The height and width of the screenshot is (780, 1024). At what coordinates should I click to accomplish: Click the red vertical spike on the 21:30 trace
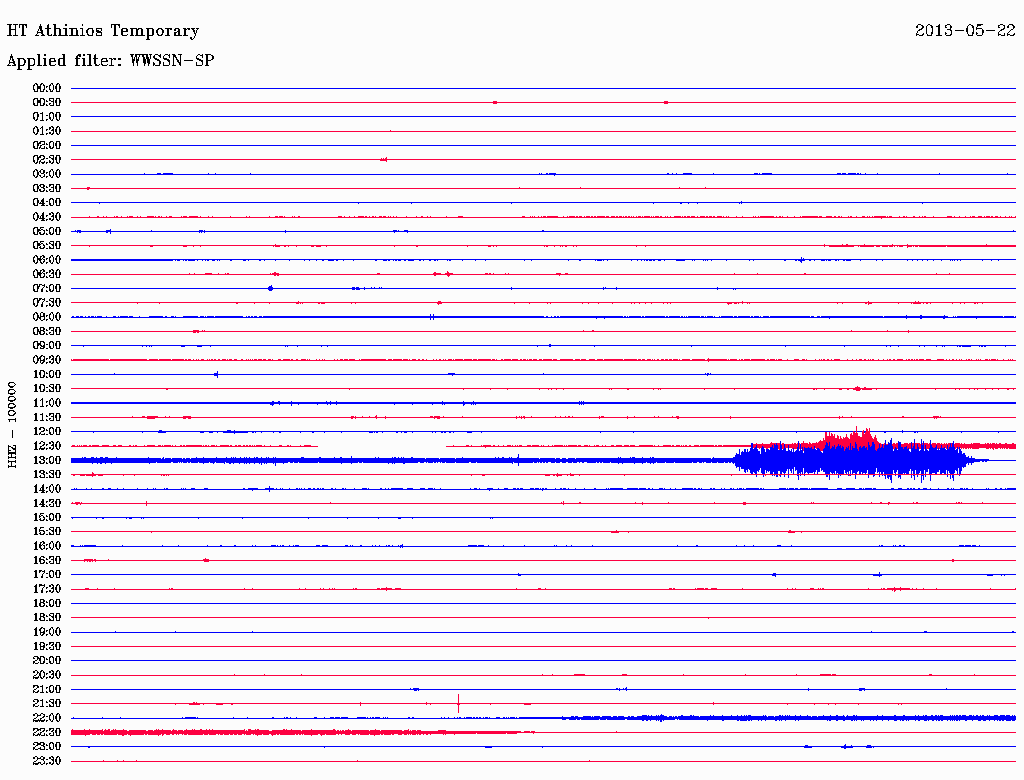[x=458, y=704]
